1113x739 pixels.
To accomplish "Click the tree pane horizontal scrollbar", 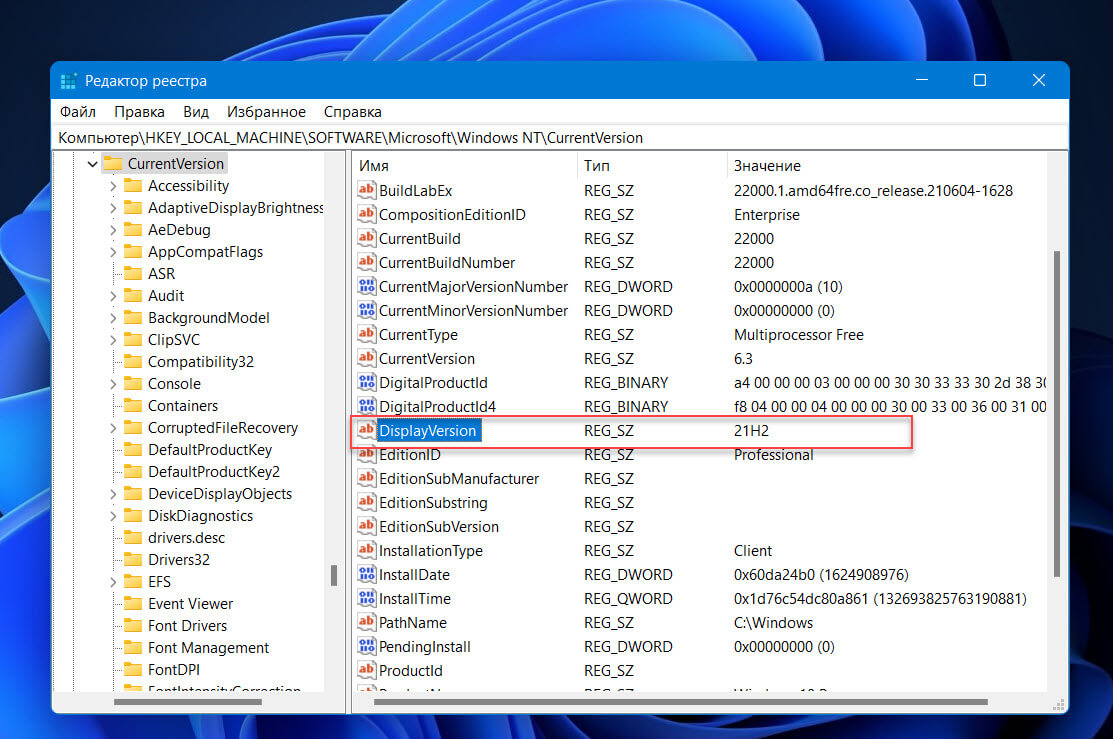I will (188, 702).
